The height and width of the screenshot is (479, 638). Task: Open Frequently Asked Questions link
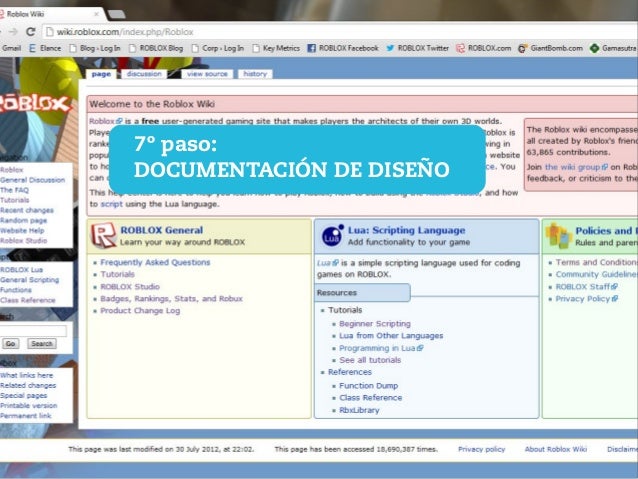155,262
